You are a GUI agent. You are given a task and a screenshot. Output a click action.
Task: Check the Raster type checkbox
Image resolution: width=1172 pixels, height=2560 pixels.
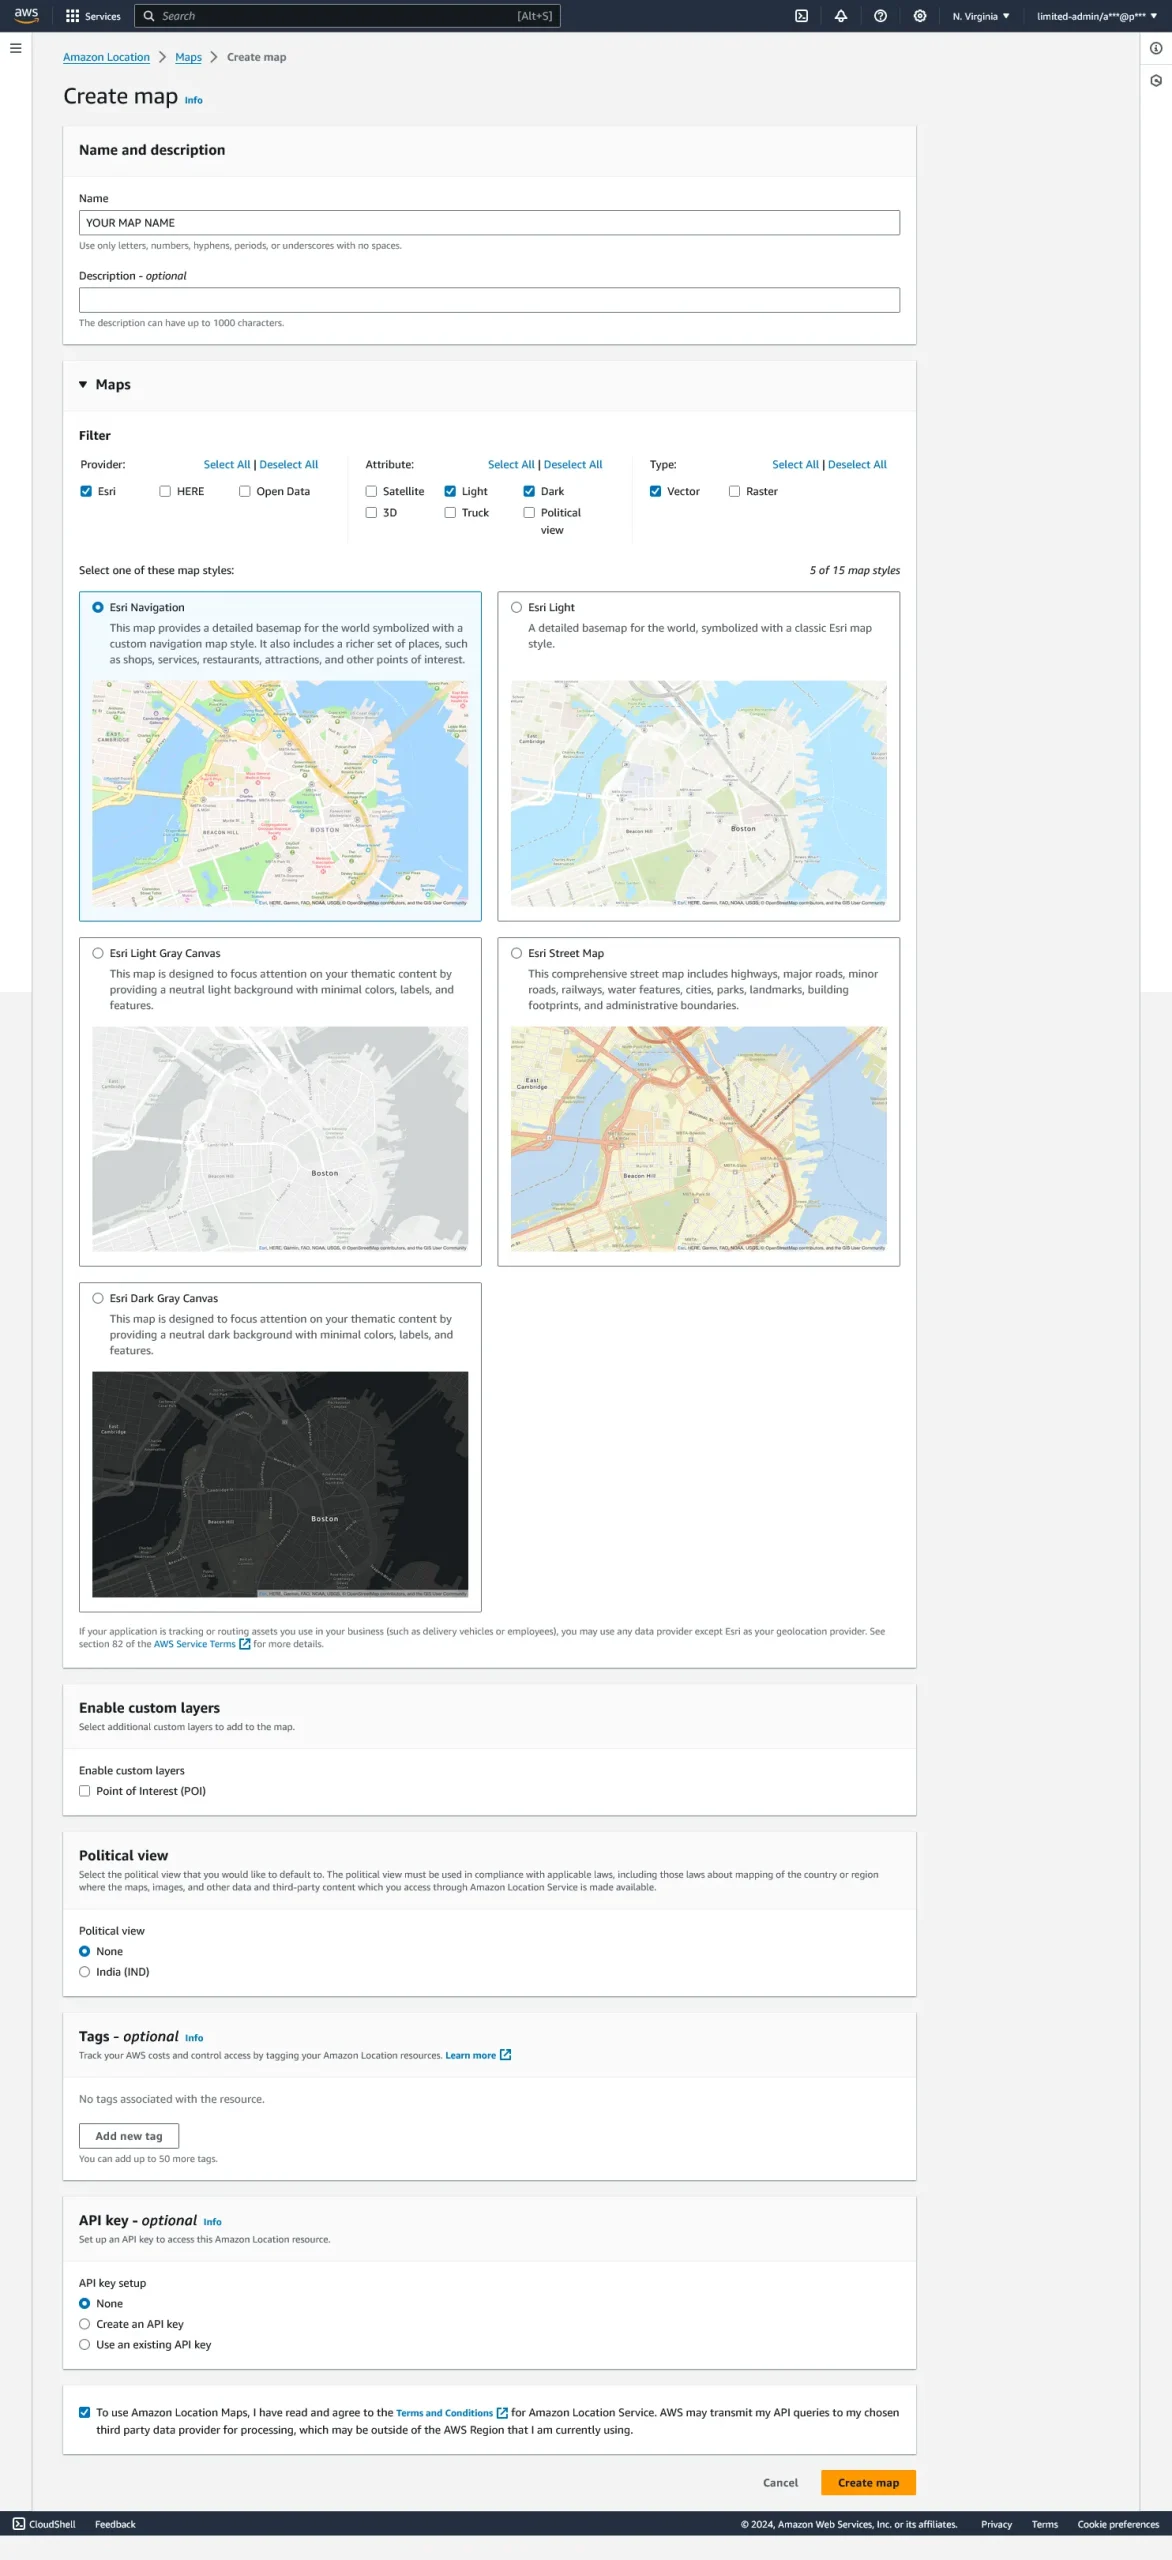[734, 492]
